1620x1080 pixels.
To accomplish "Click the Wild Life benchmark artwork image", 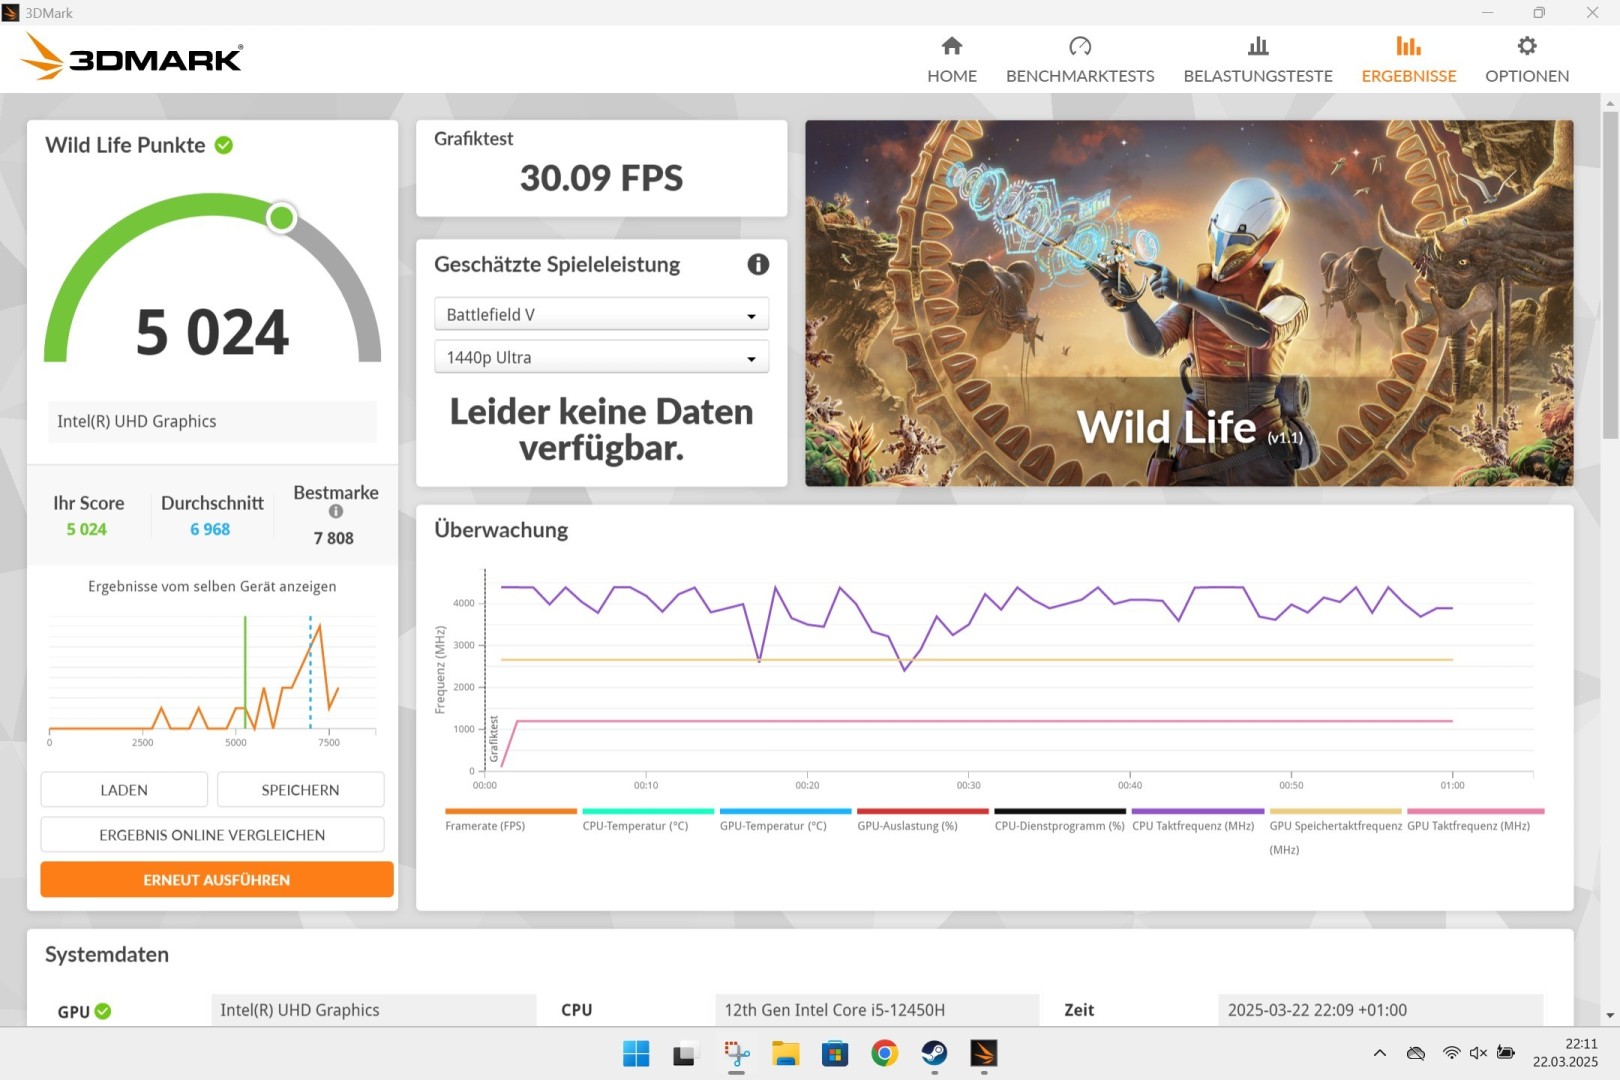I will pos(1188,303).
